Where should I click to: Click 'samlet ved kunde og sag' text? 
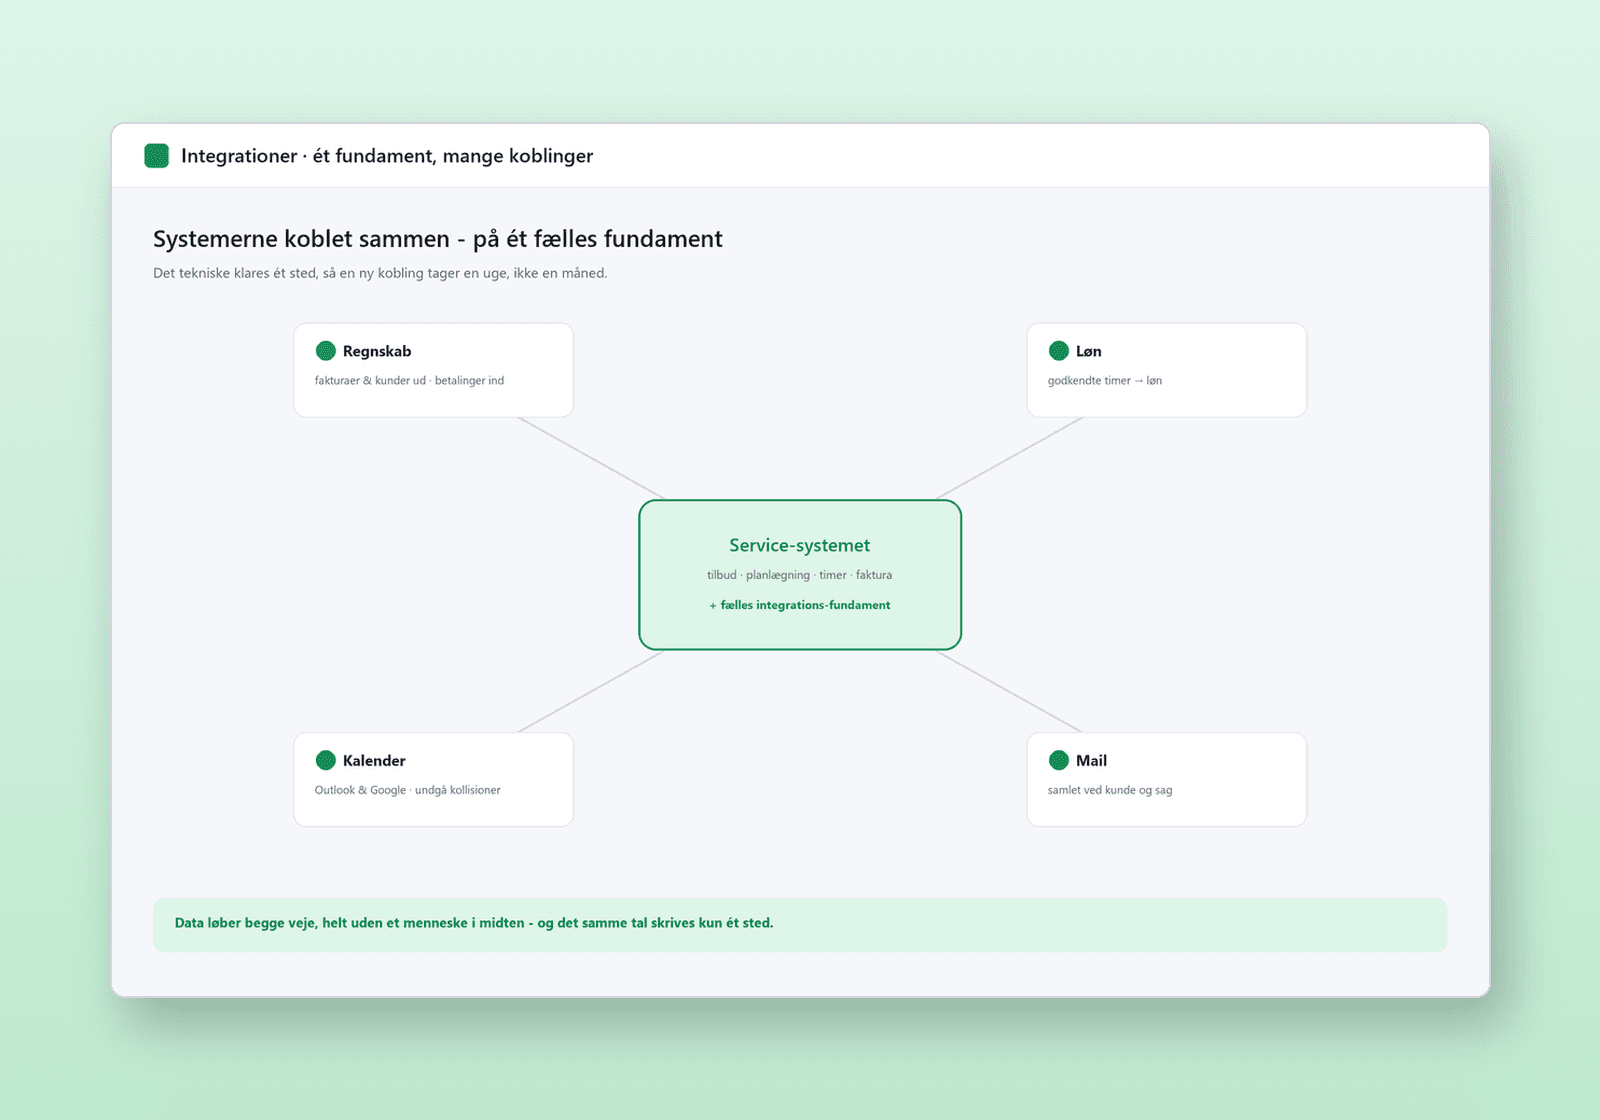click(x=1110, y=790)
